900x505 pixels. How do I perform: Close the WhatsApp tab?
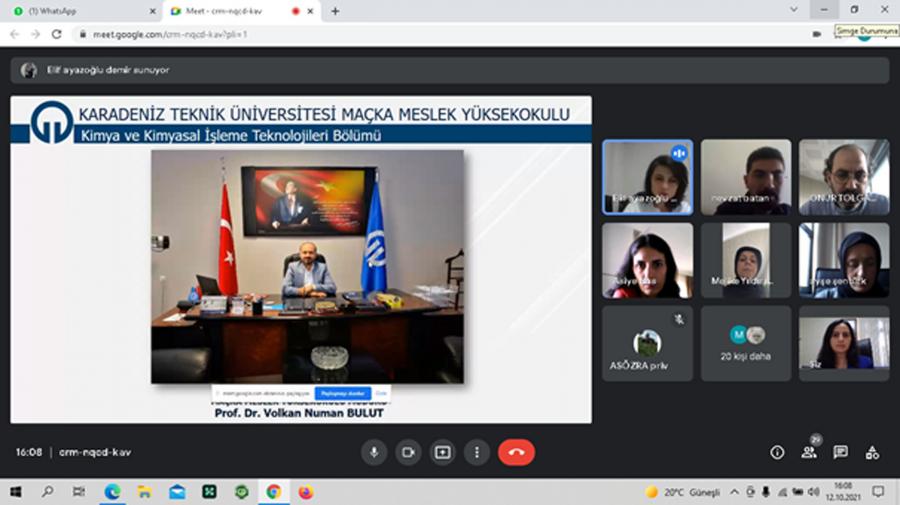pyautogui.click(x=152, y=11)
